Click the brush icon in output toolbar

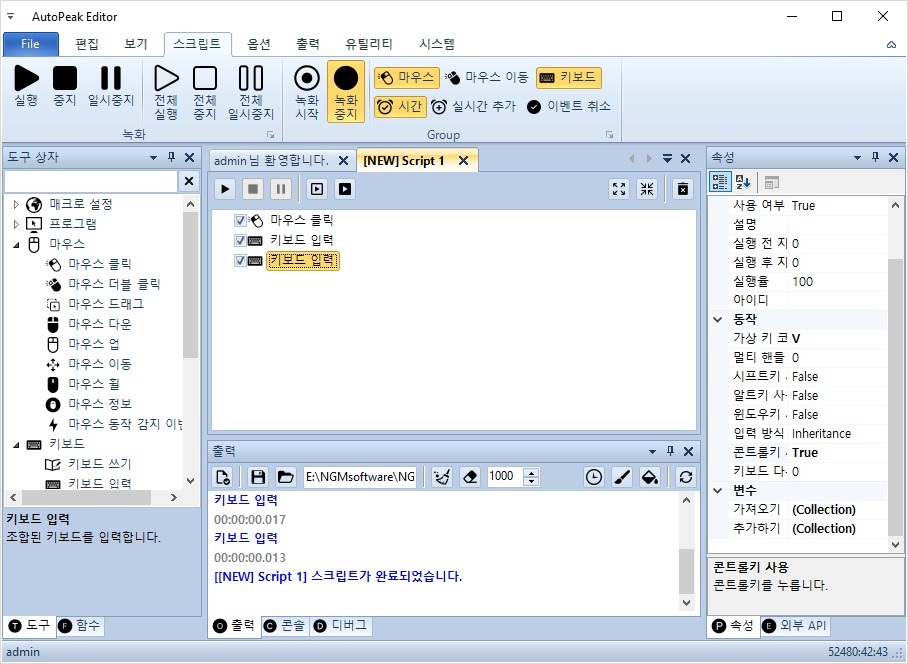621,477
